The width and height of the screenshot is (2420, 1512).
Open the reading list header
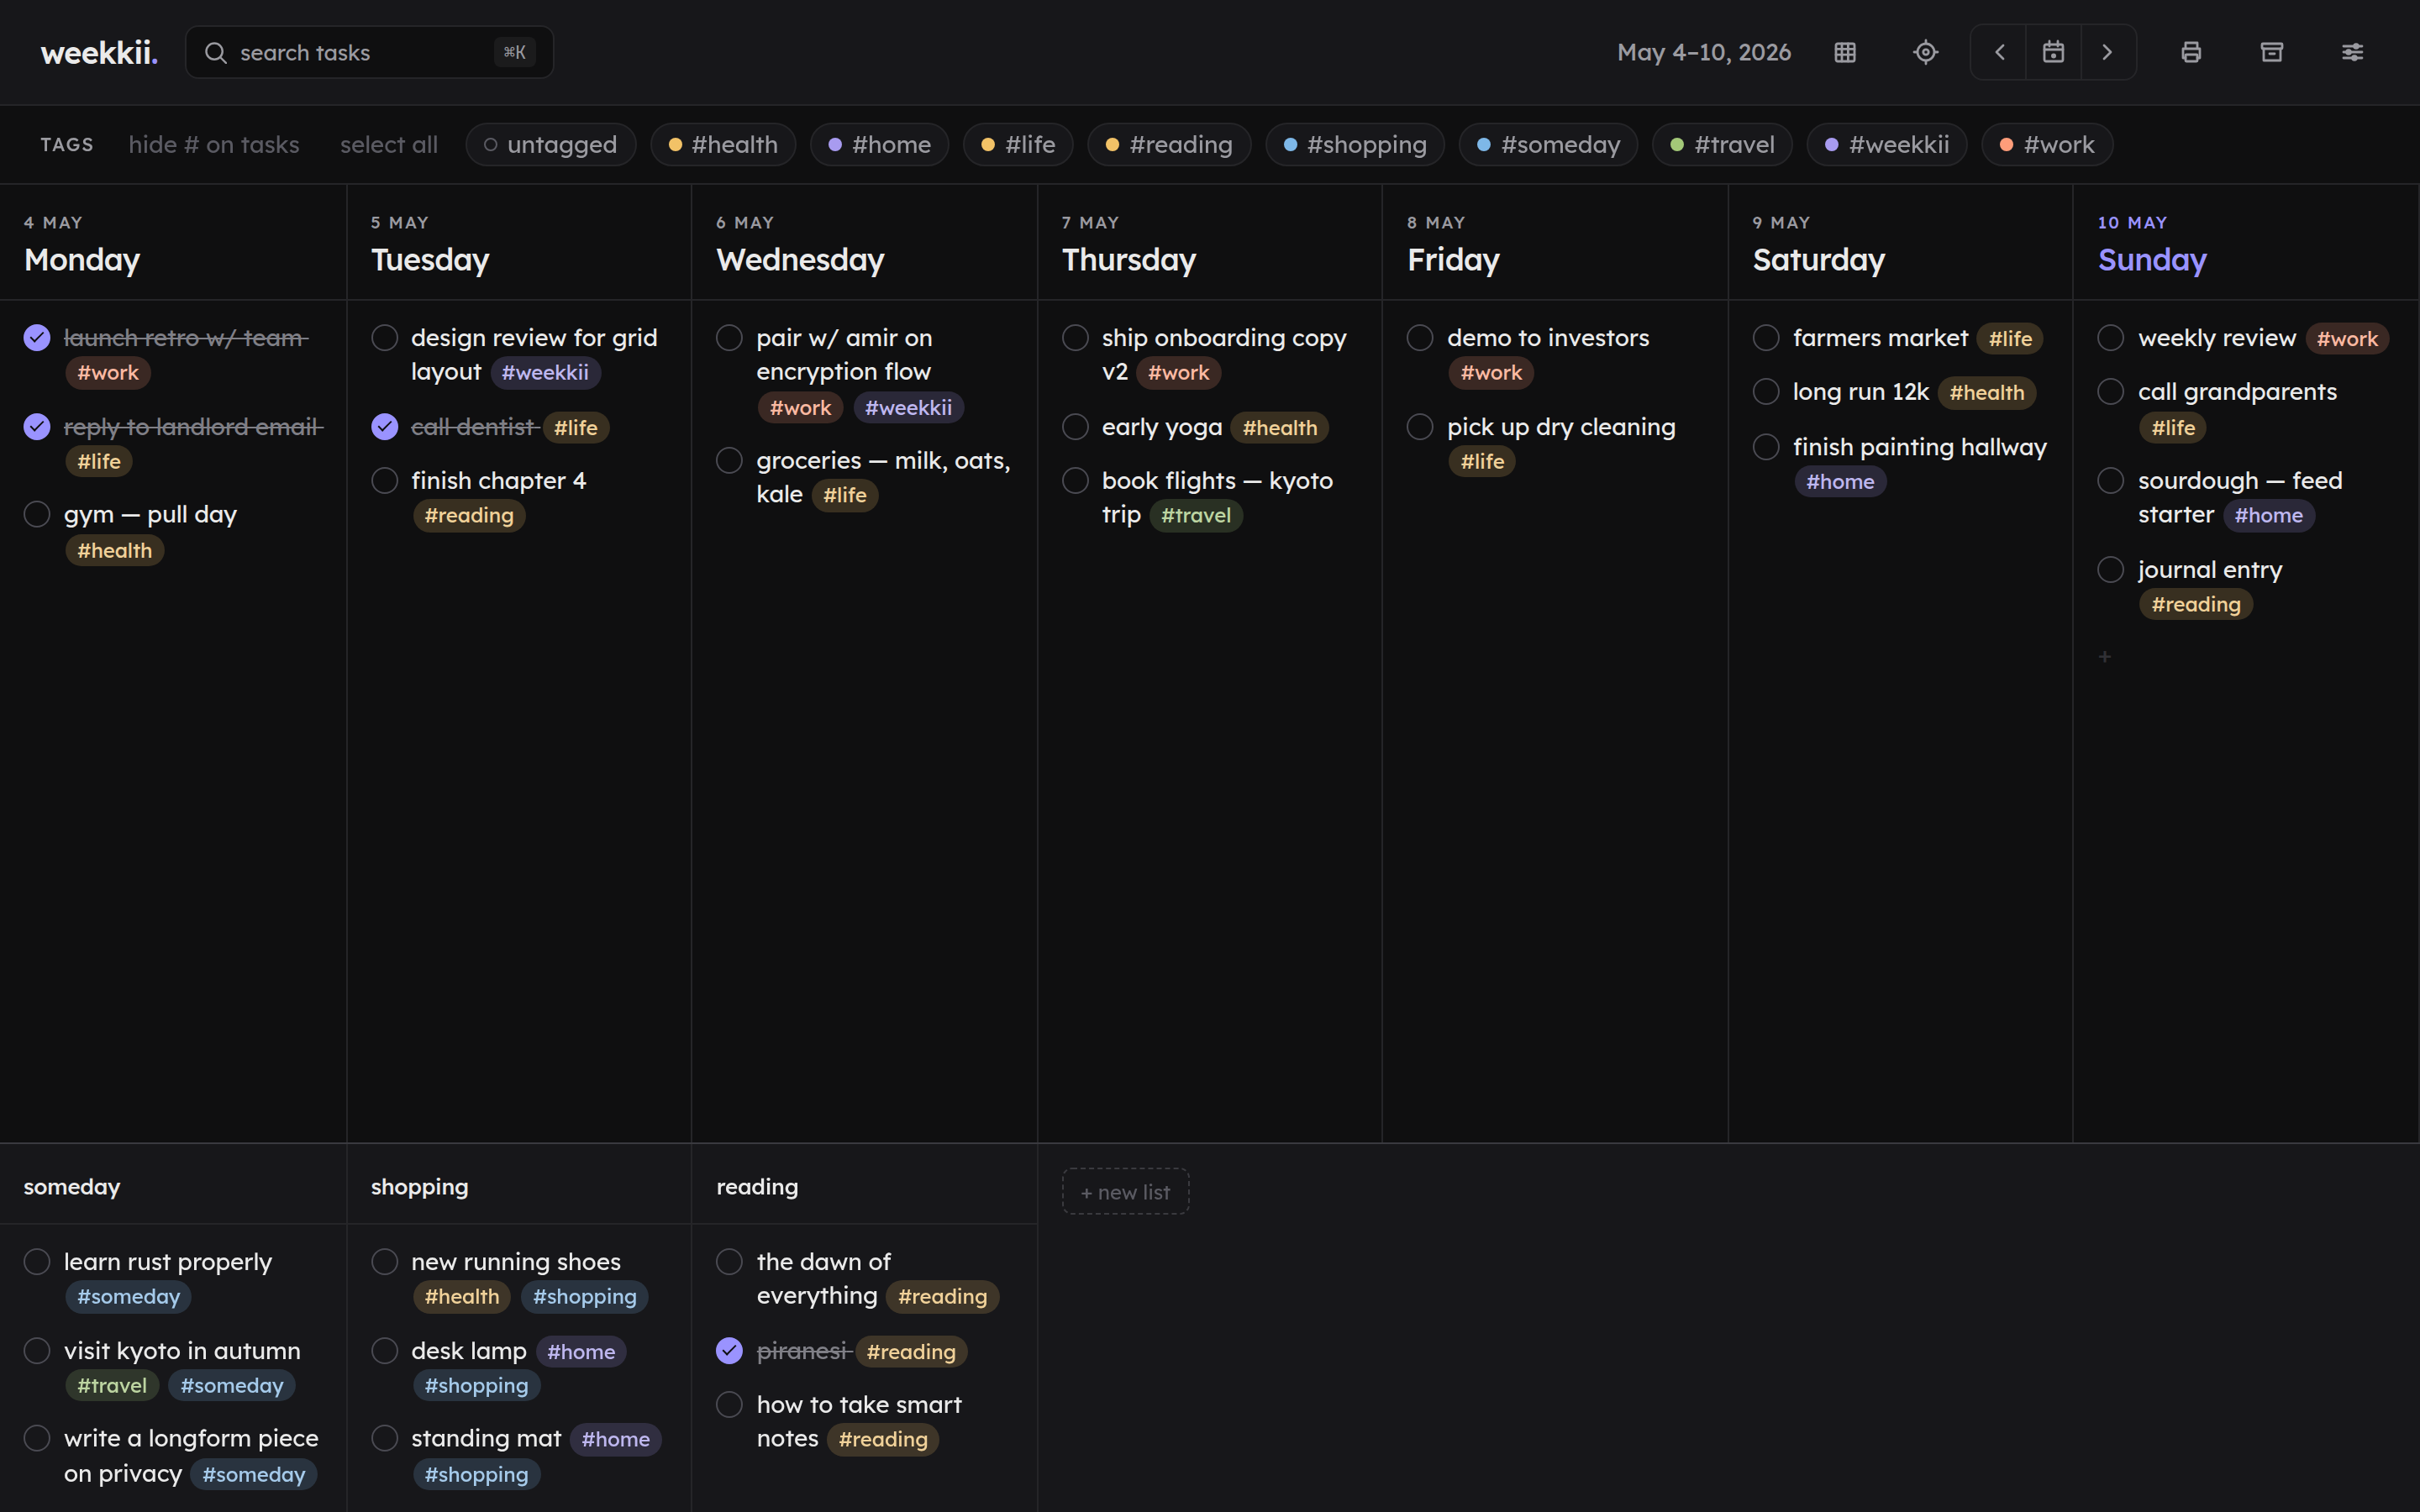click(x=757, y=1187)
